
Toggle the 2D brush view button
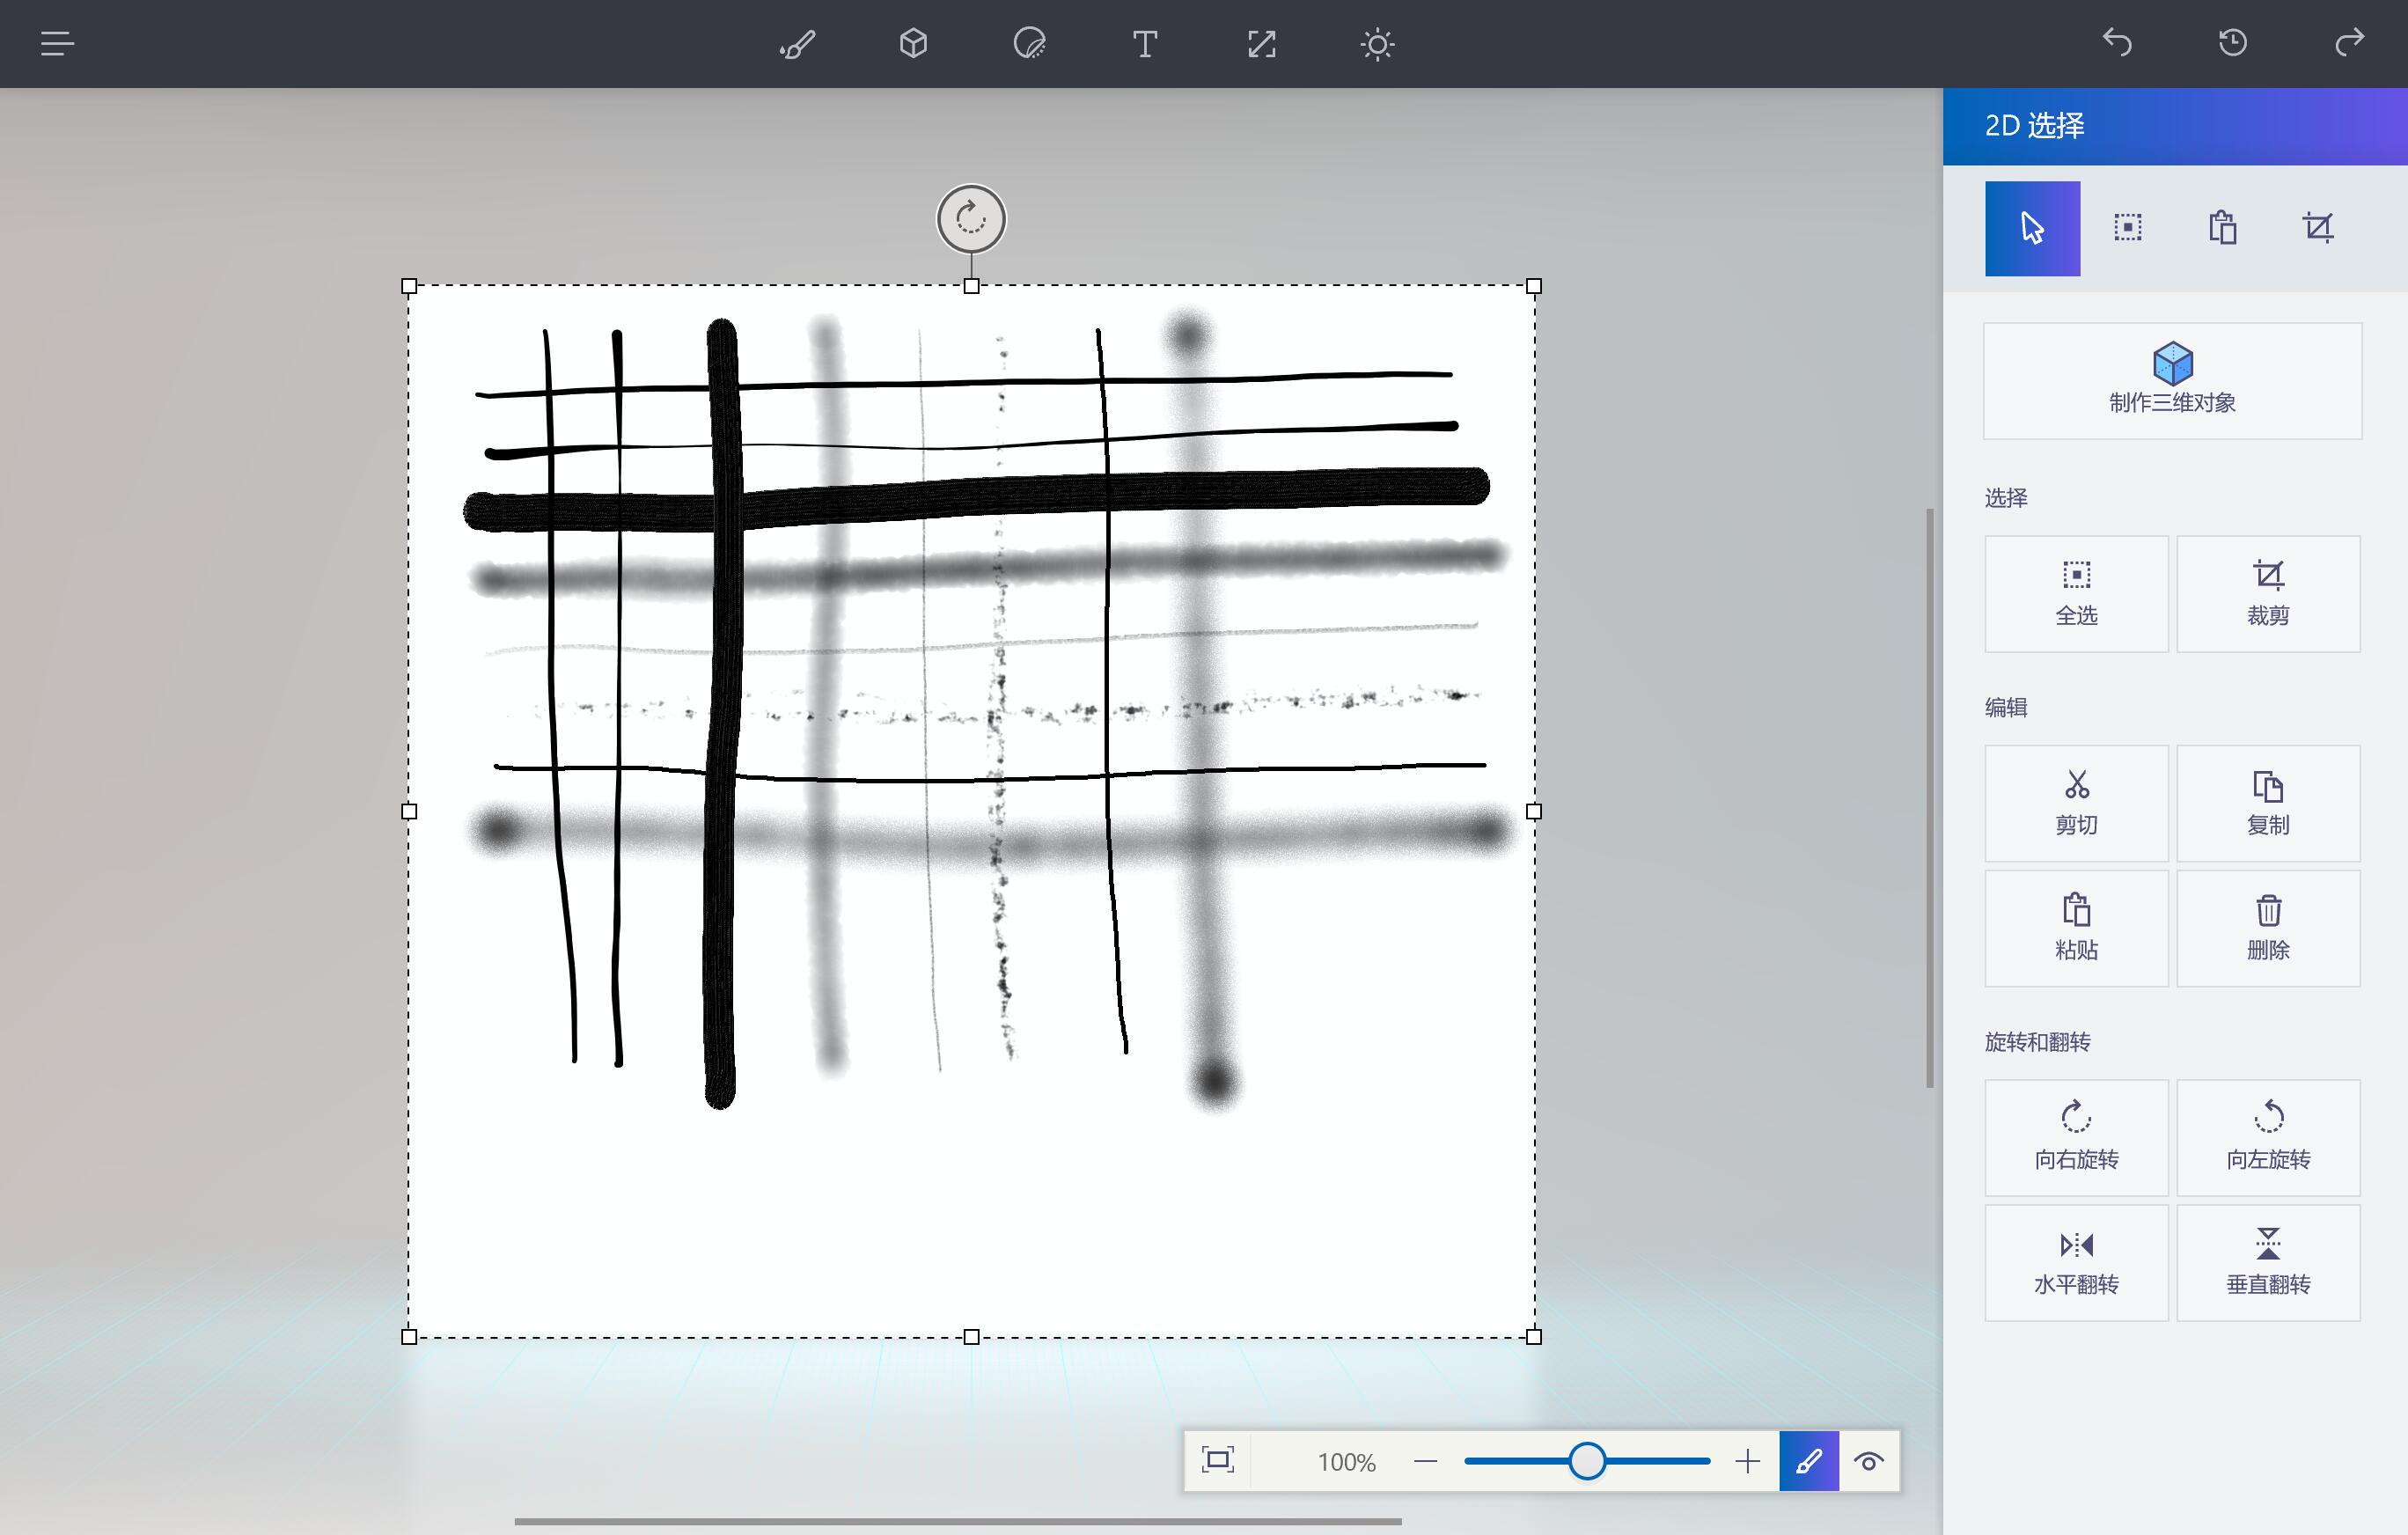point(1808,1461)
